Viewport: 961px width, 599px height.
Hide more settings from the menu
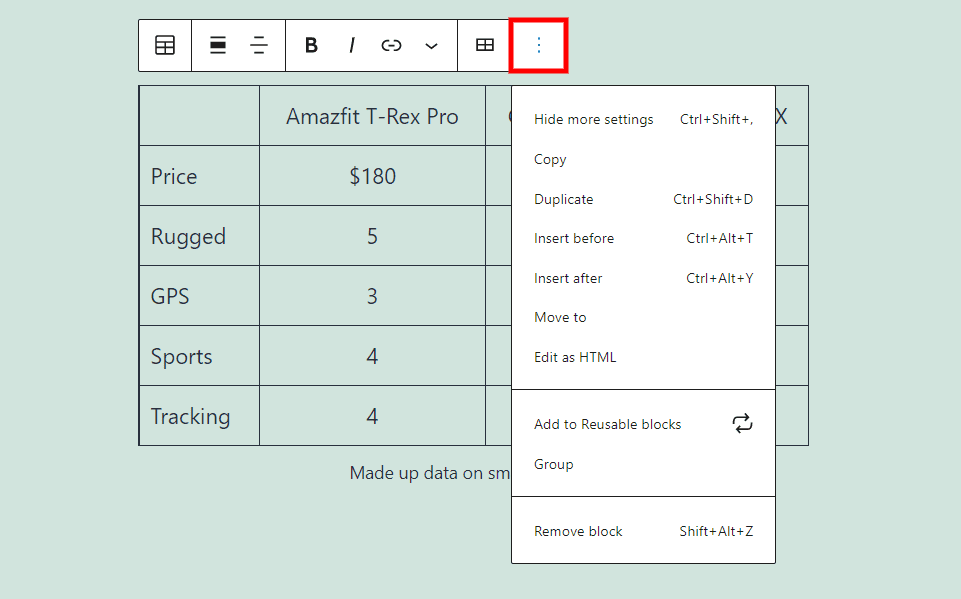(594, 118)
